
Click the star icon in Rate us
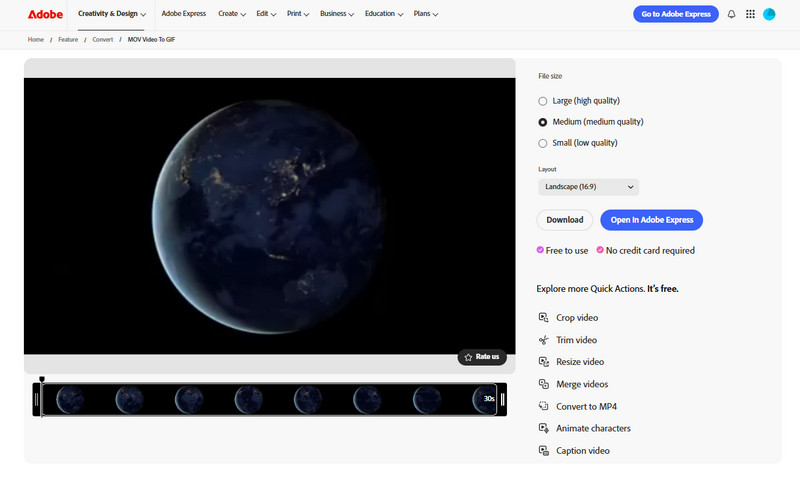[x=468, y=357]
